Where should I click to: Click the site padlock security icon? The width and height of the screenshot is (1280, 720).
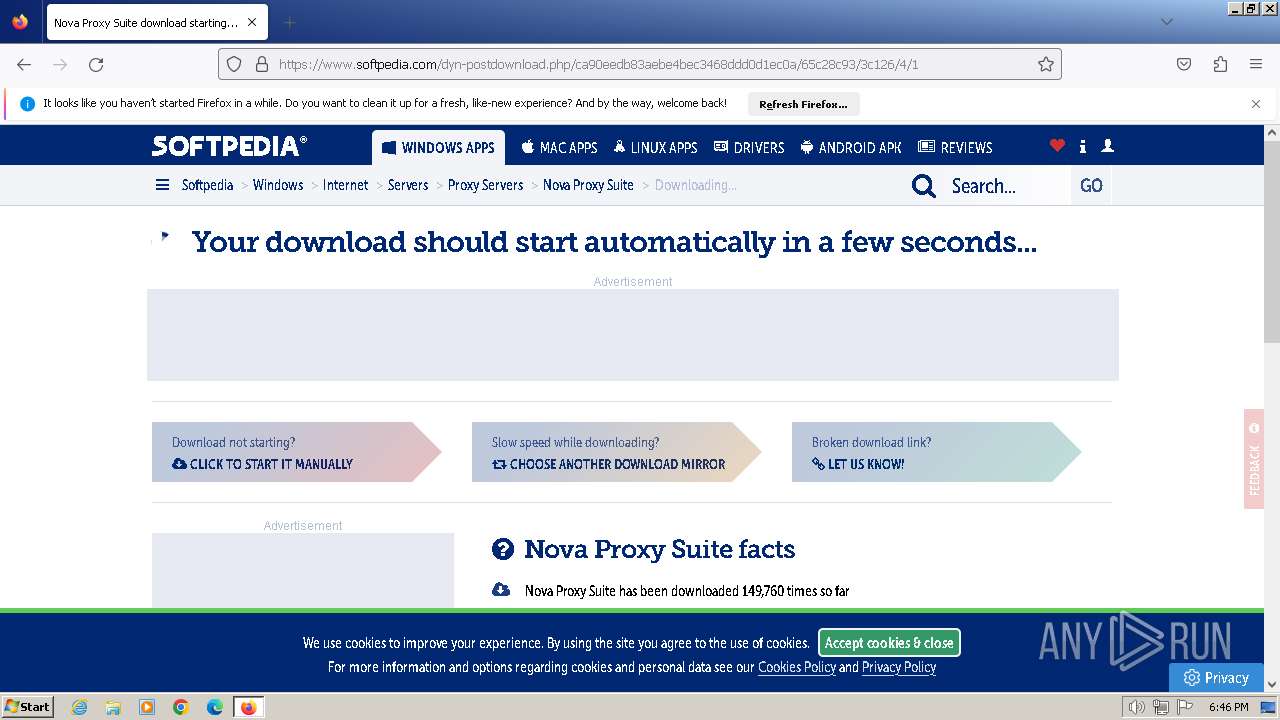coord(261,64)
